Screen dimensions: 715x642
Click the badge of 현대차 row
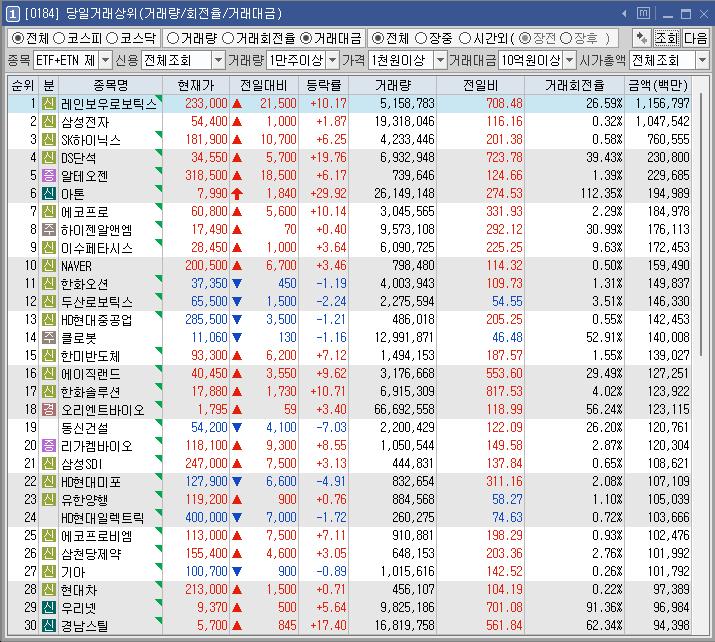(x=49, y=590)
